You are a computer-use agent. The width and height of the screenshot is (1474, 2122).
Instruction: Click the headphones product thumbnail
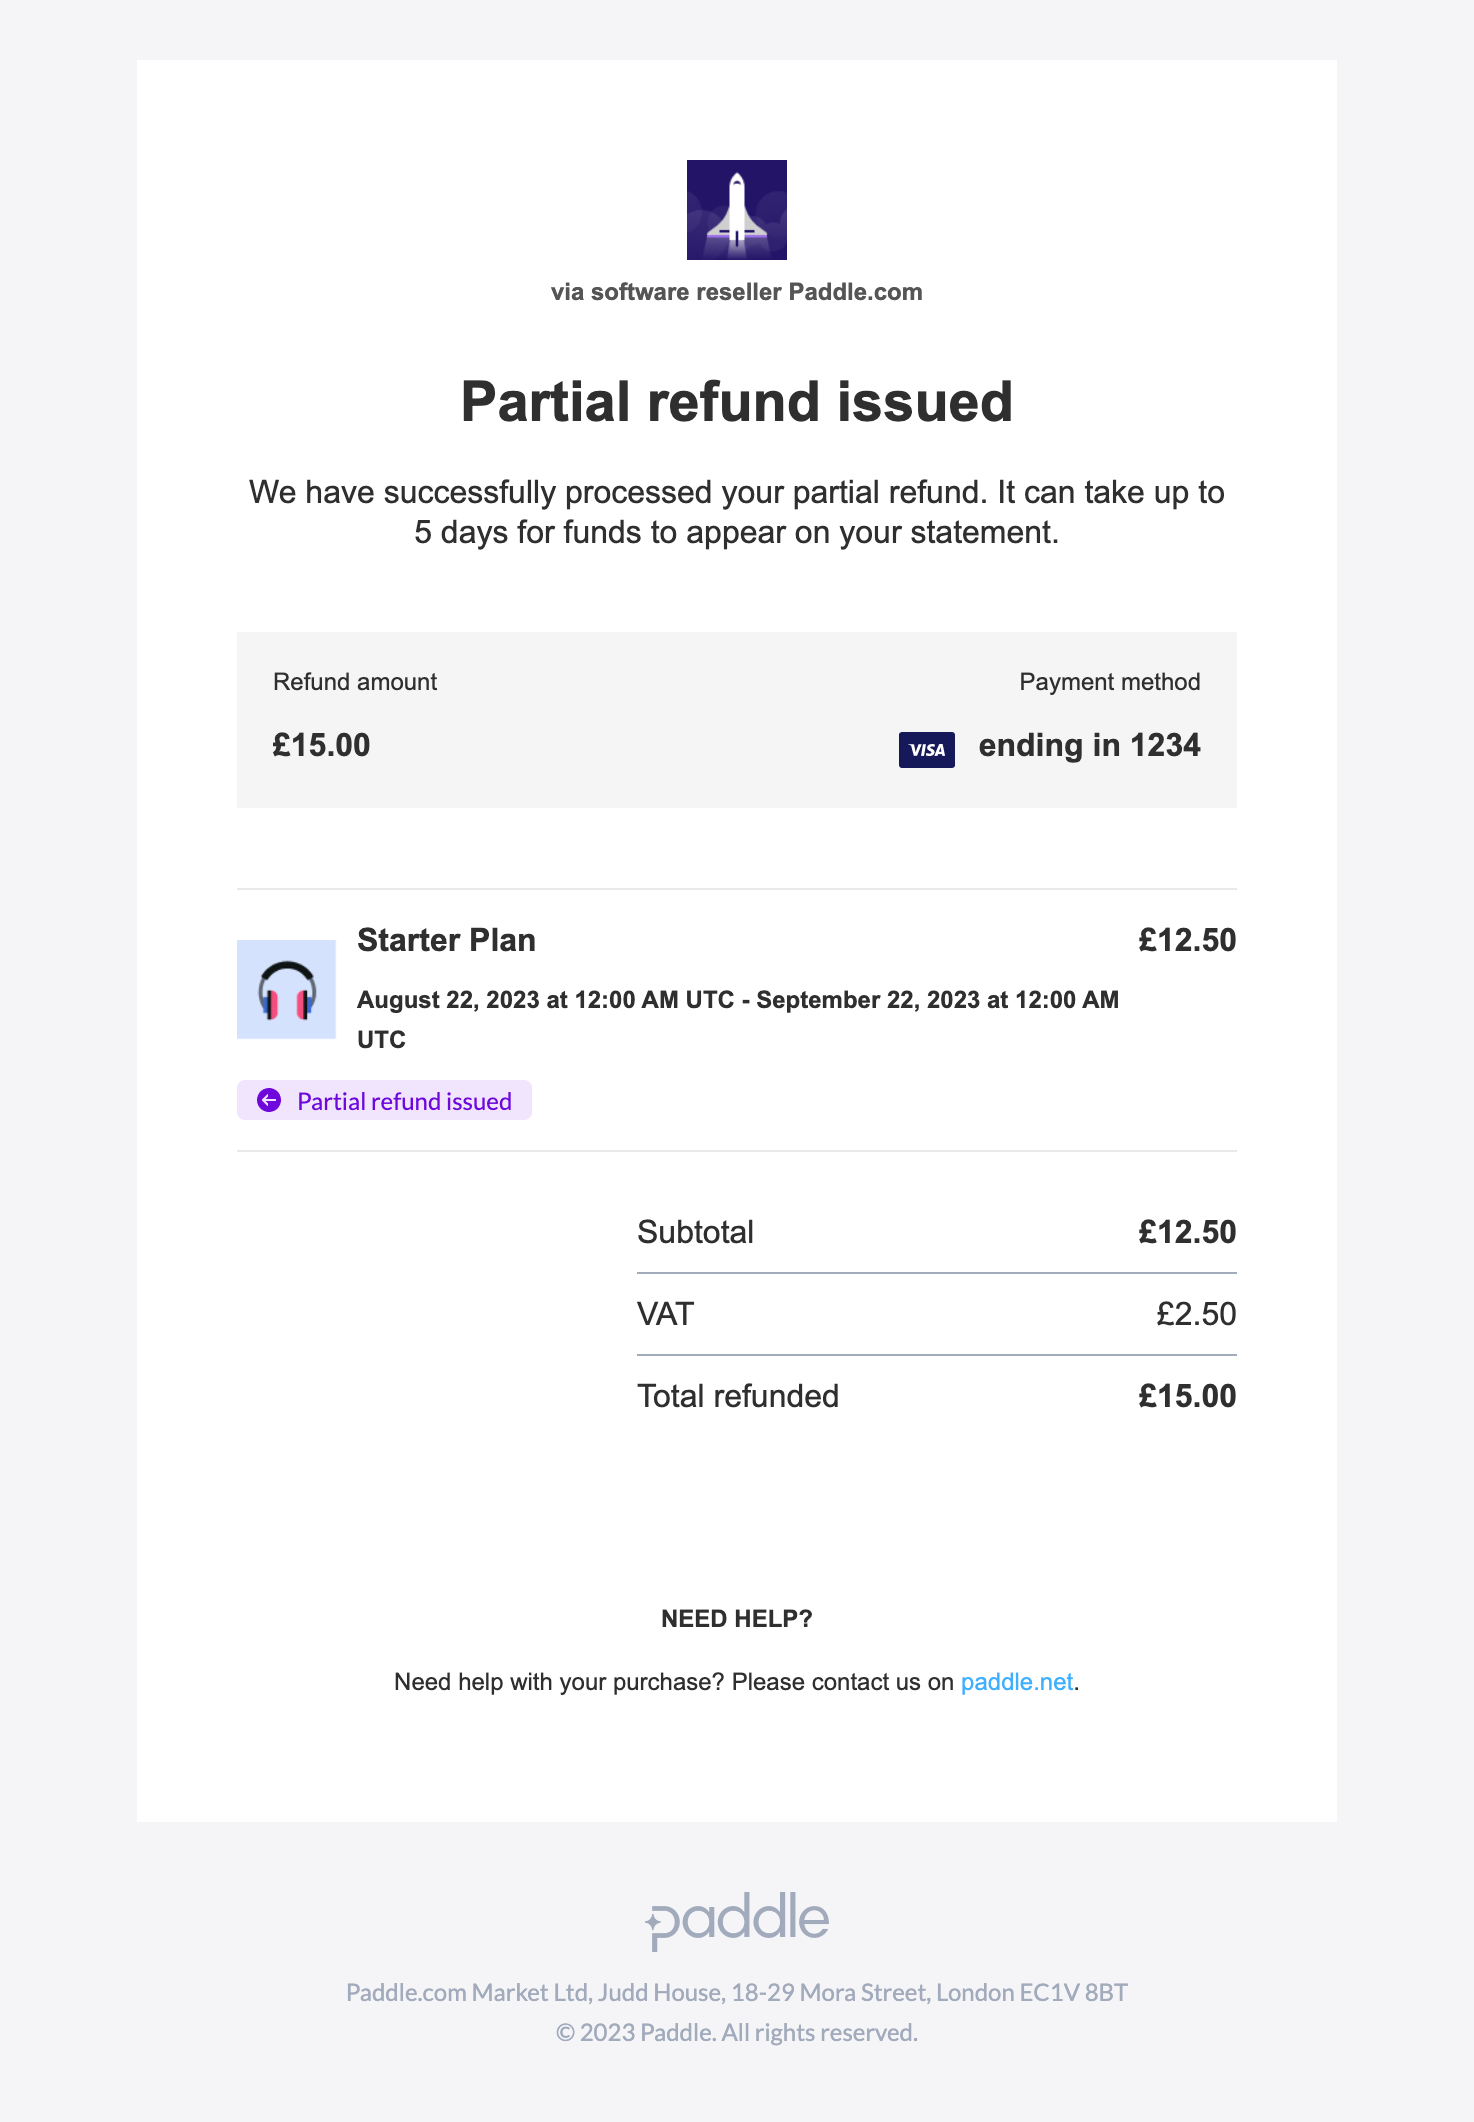point(286,989)
